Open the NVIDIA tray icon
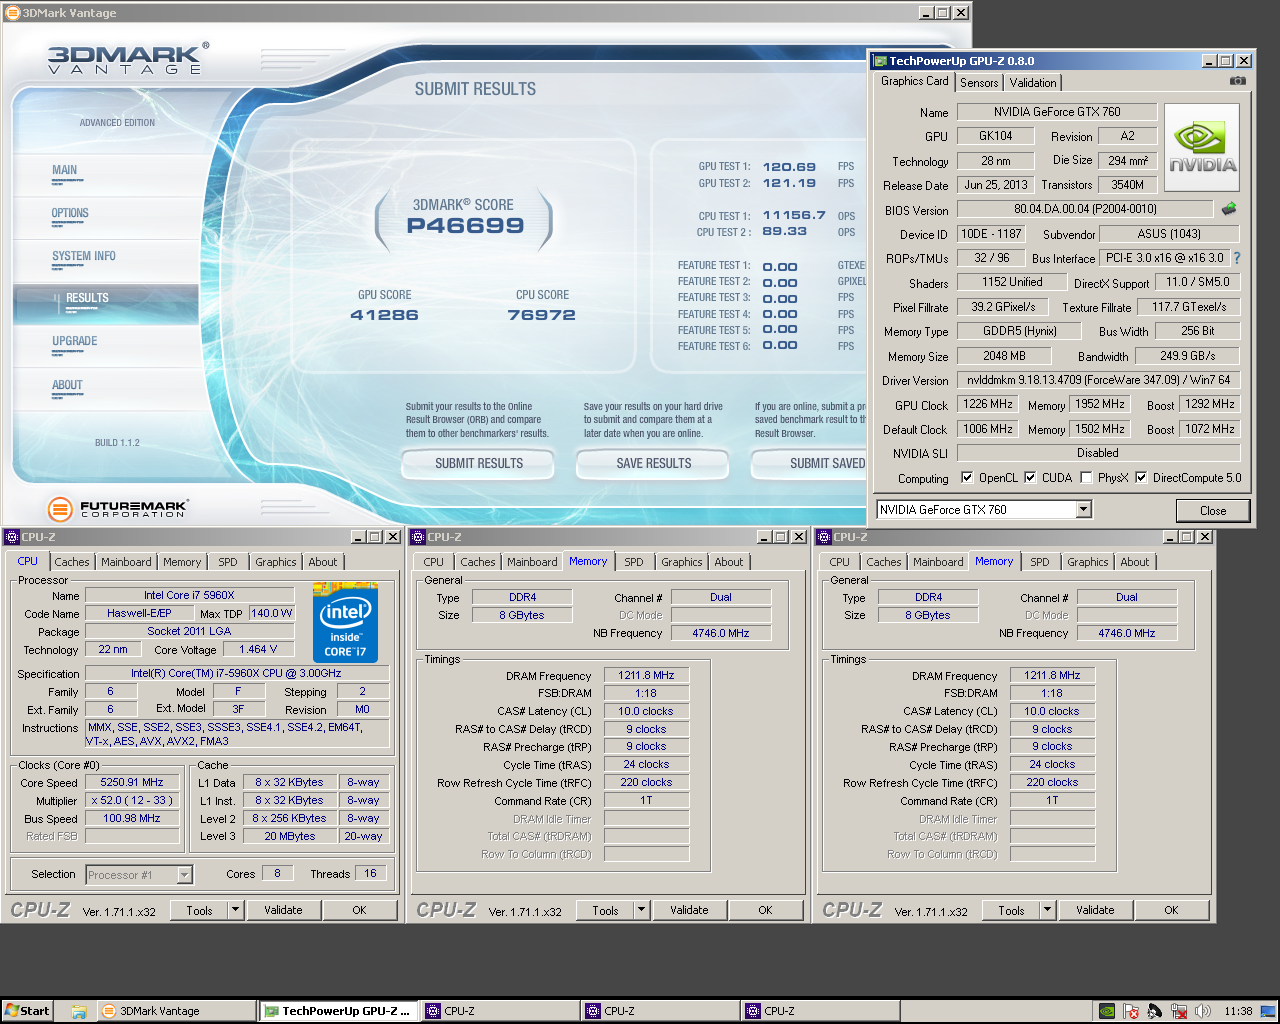Viewport: 1280px width, 1024px height. 1107,1011
